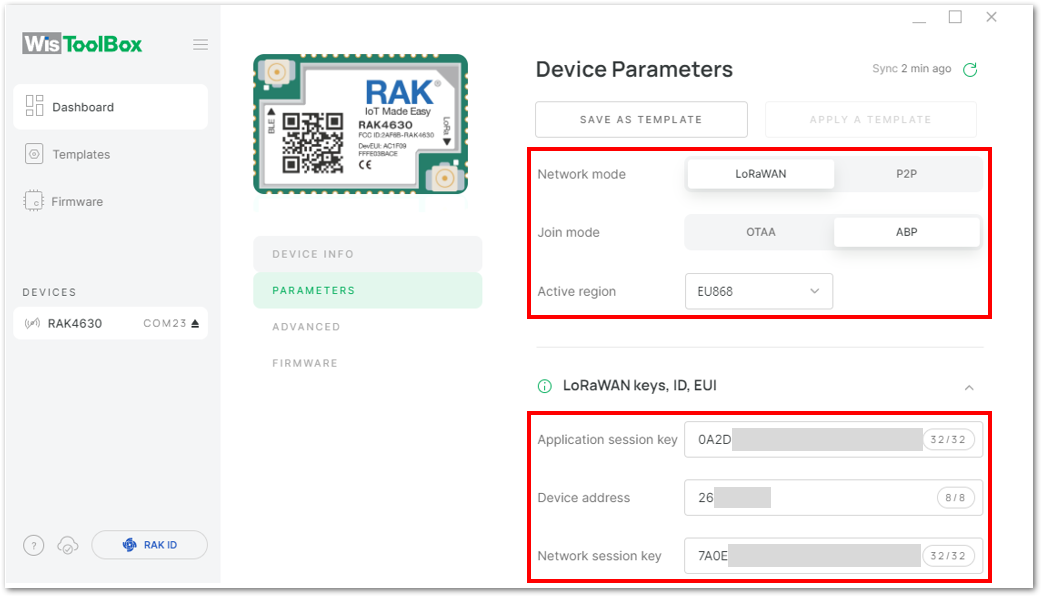This screenshot has width=1042, height=597.
Task: Set join mode to OTAA
Action: pyautogui.click(x=760, y=232)
